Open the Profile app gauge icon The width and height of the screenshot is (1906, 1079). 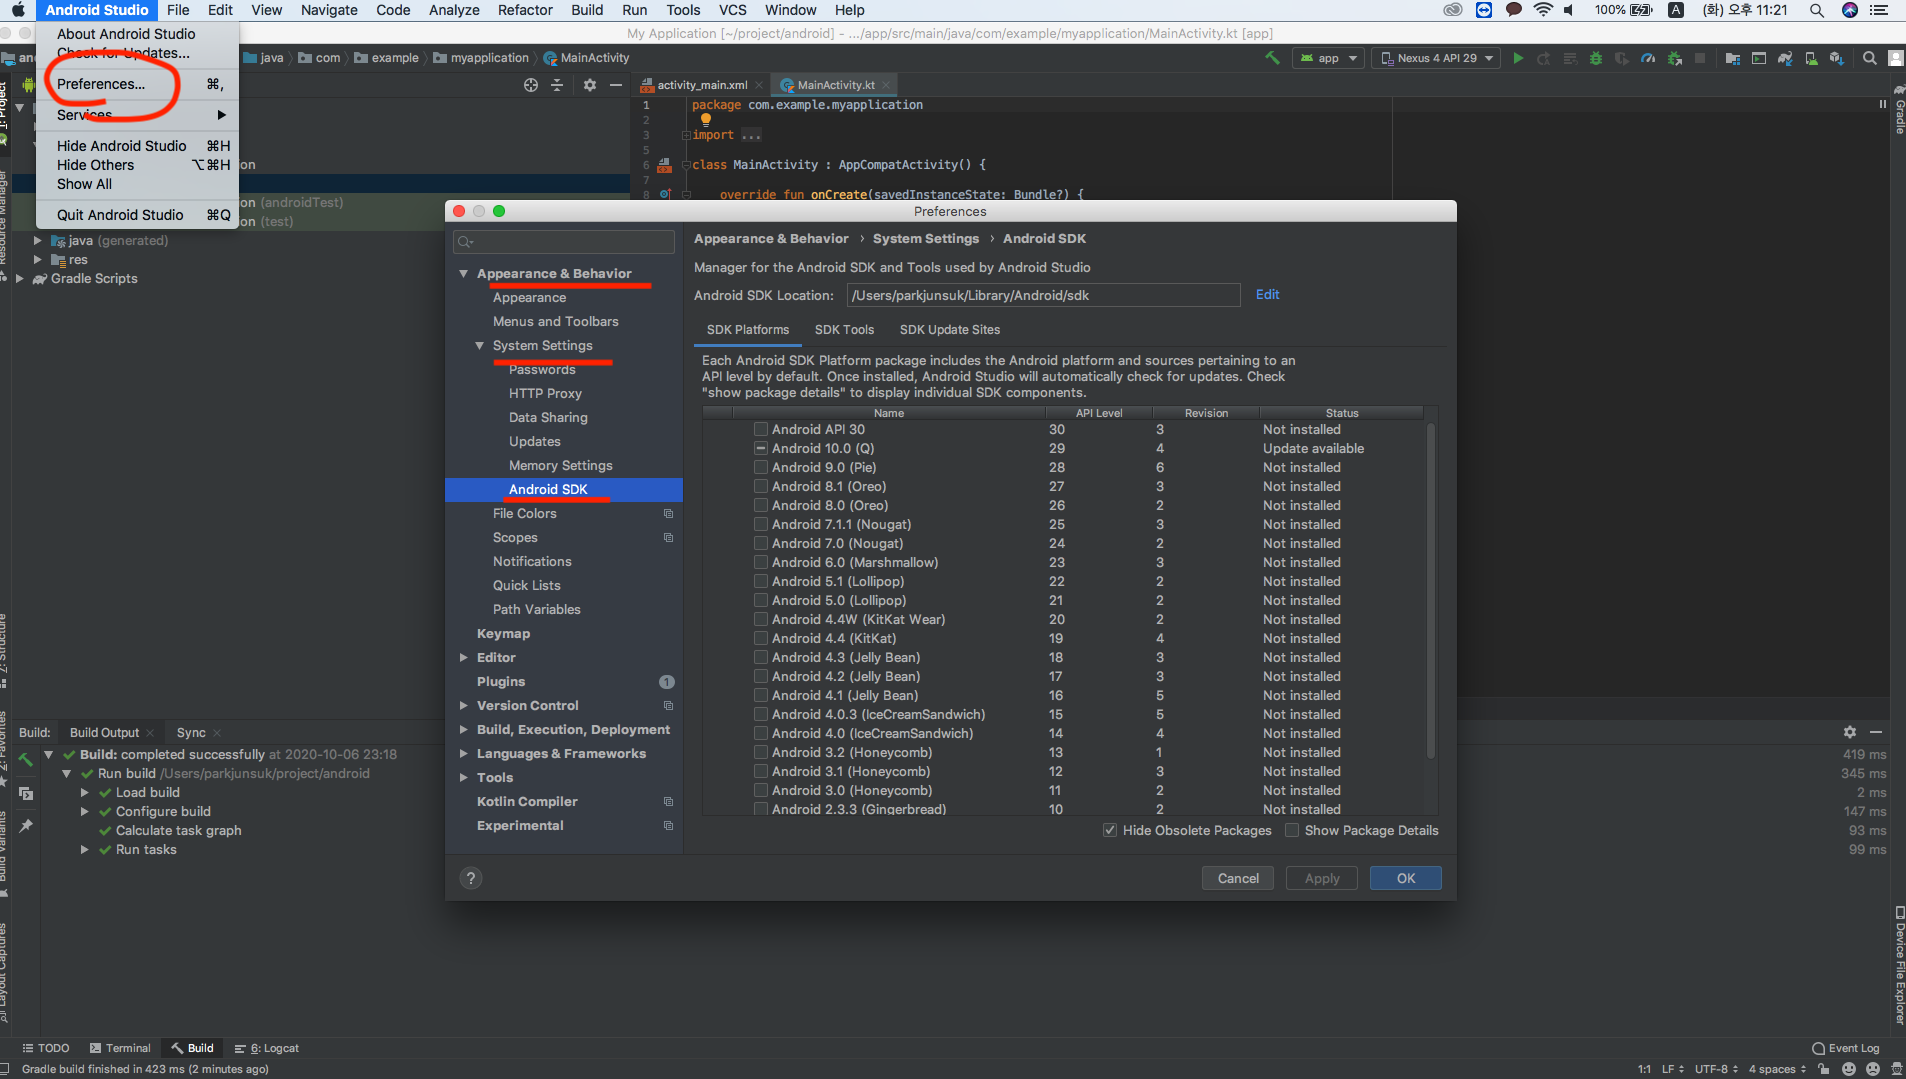tap(1648, 58)
